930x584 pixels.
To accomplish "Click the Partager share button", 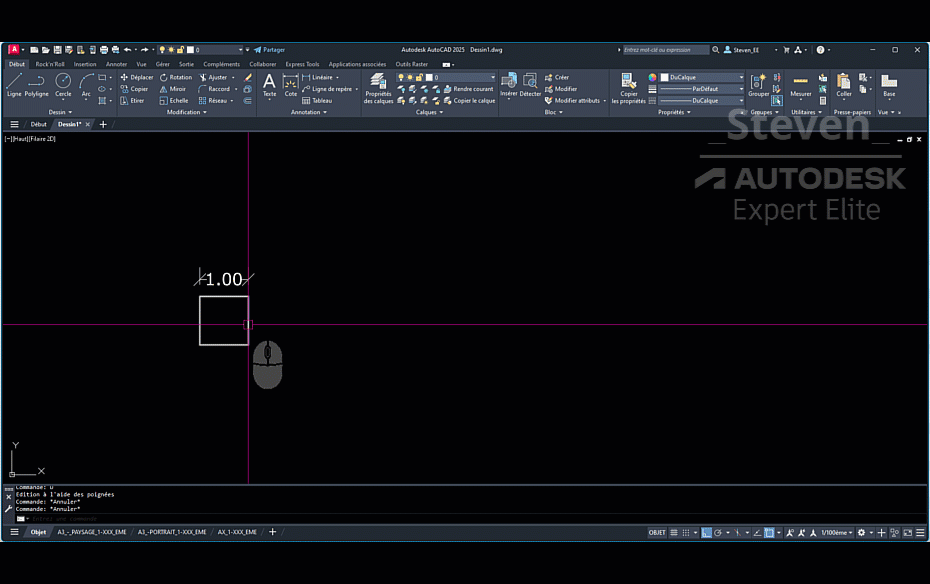I will tap(270, 50).
